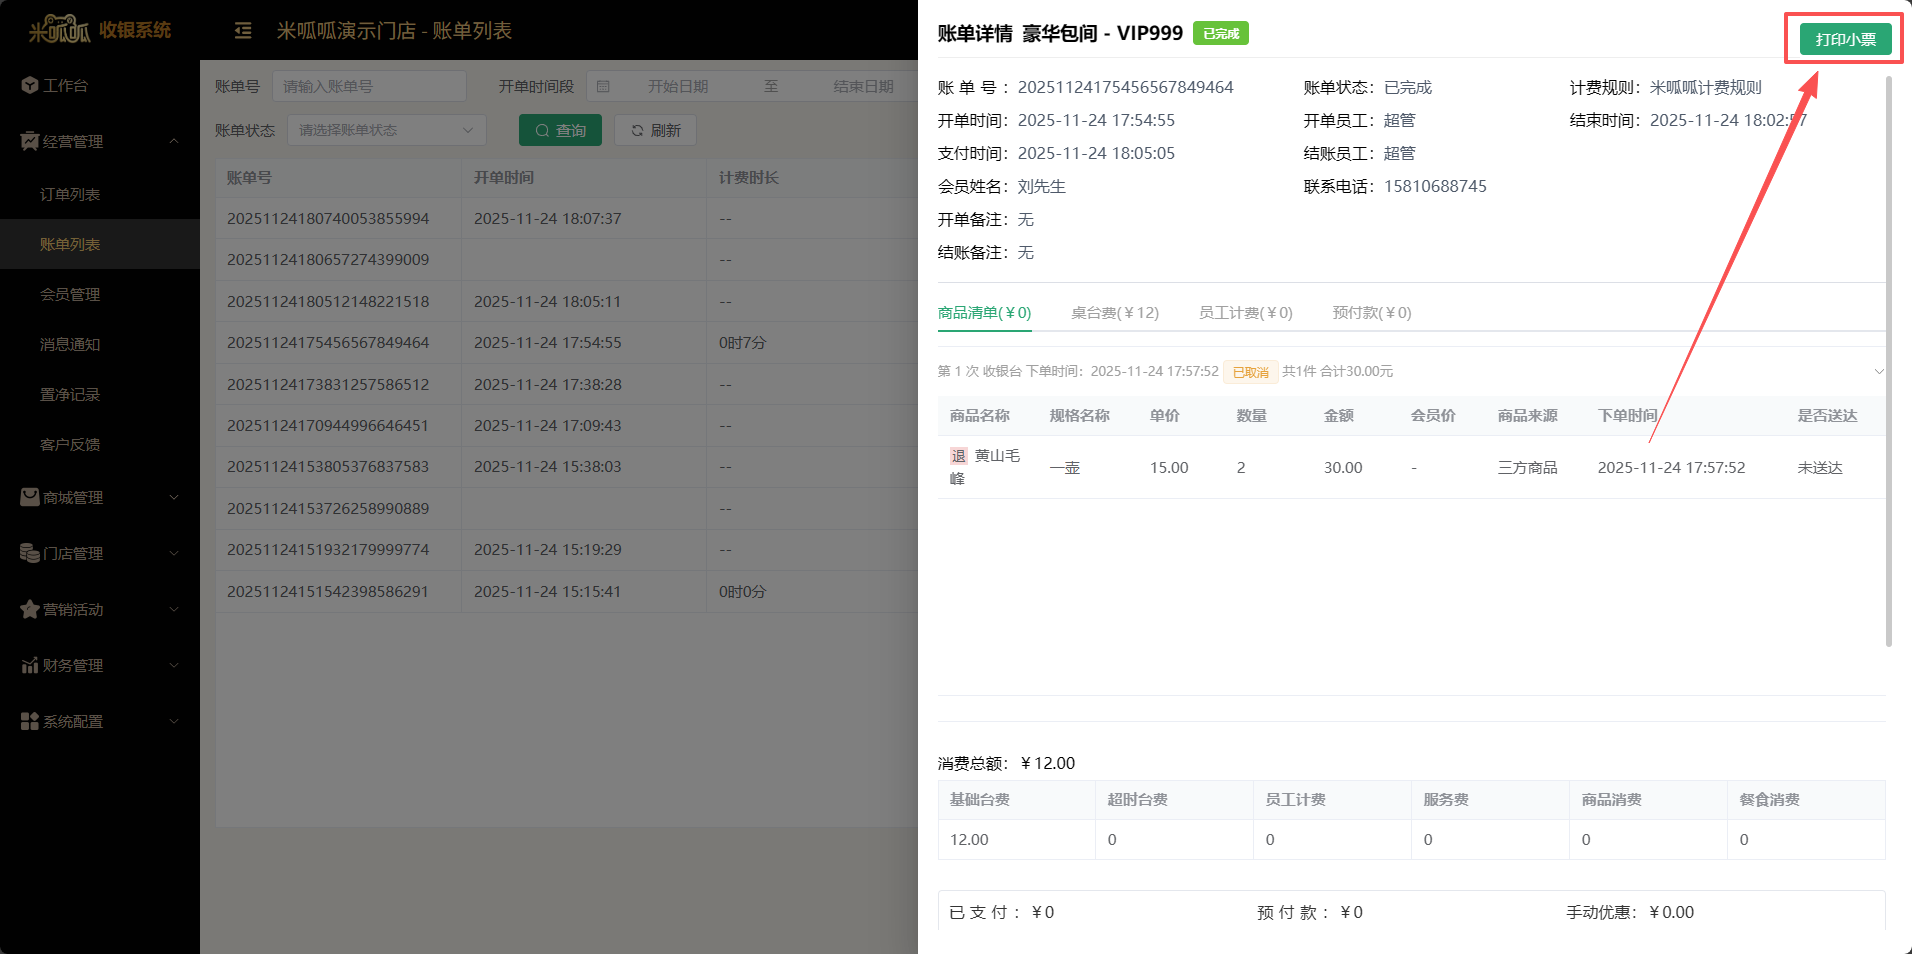Click the 刷新 refresh button
1912x954 pixels.
(x=655, y=130)
